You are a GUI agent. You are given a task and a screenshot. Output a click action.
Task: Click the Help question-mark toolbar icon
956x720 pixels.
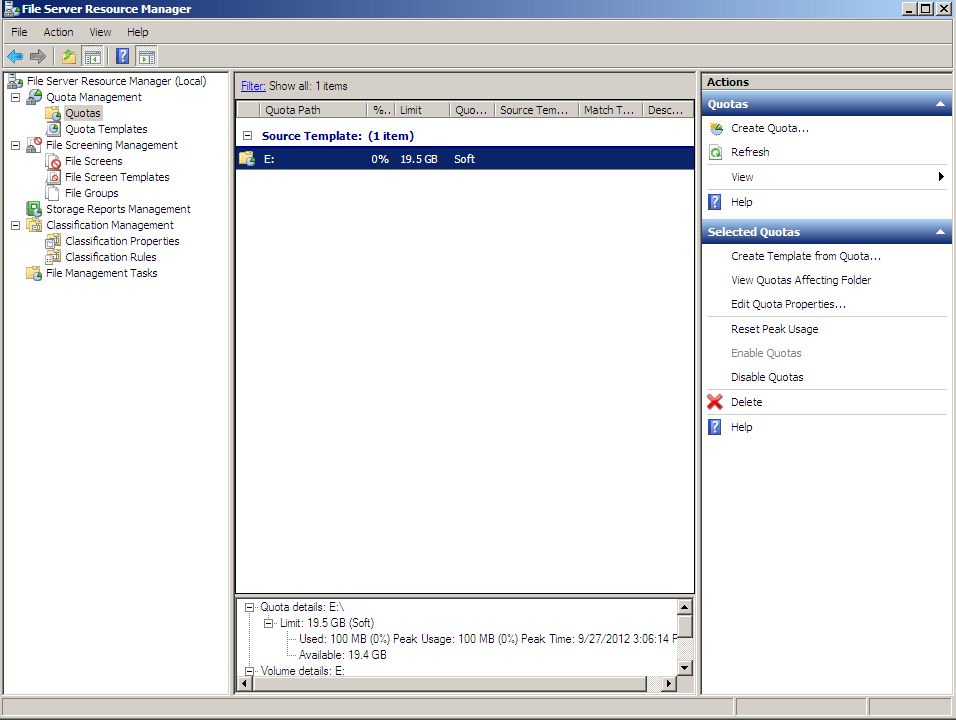coord(122,56)
